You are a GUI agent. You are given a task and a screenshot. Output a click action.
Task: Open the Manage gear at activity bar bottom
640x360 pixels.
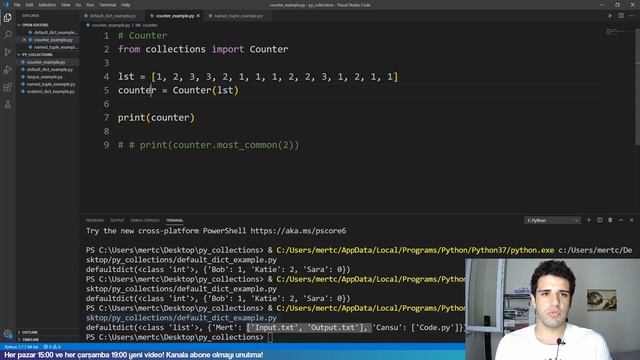click(7, 334)
